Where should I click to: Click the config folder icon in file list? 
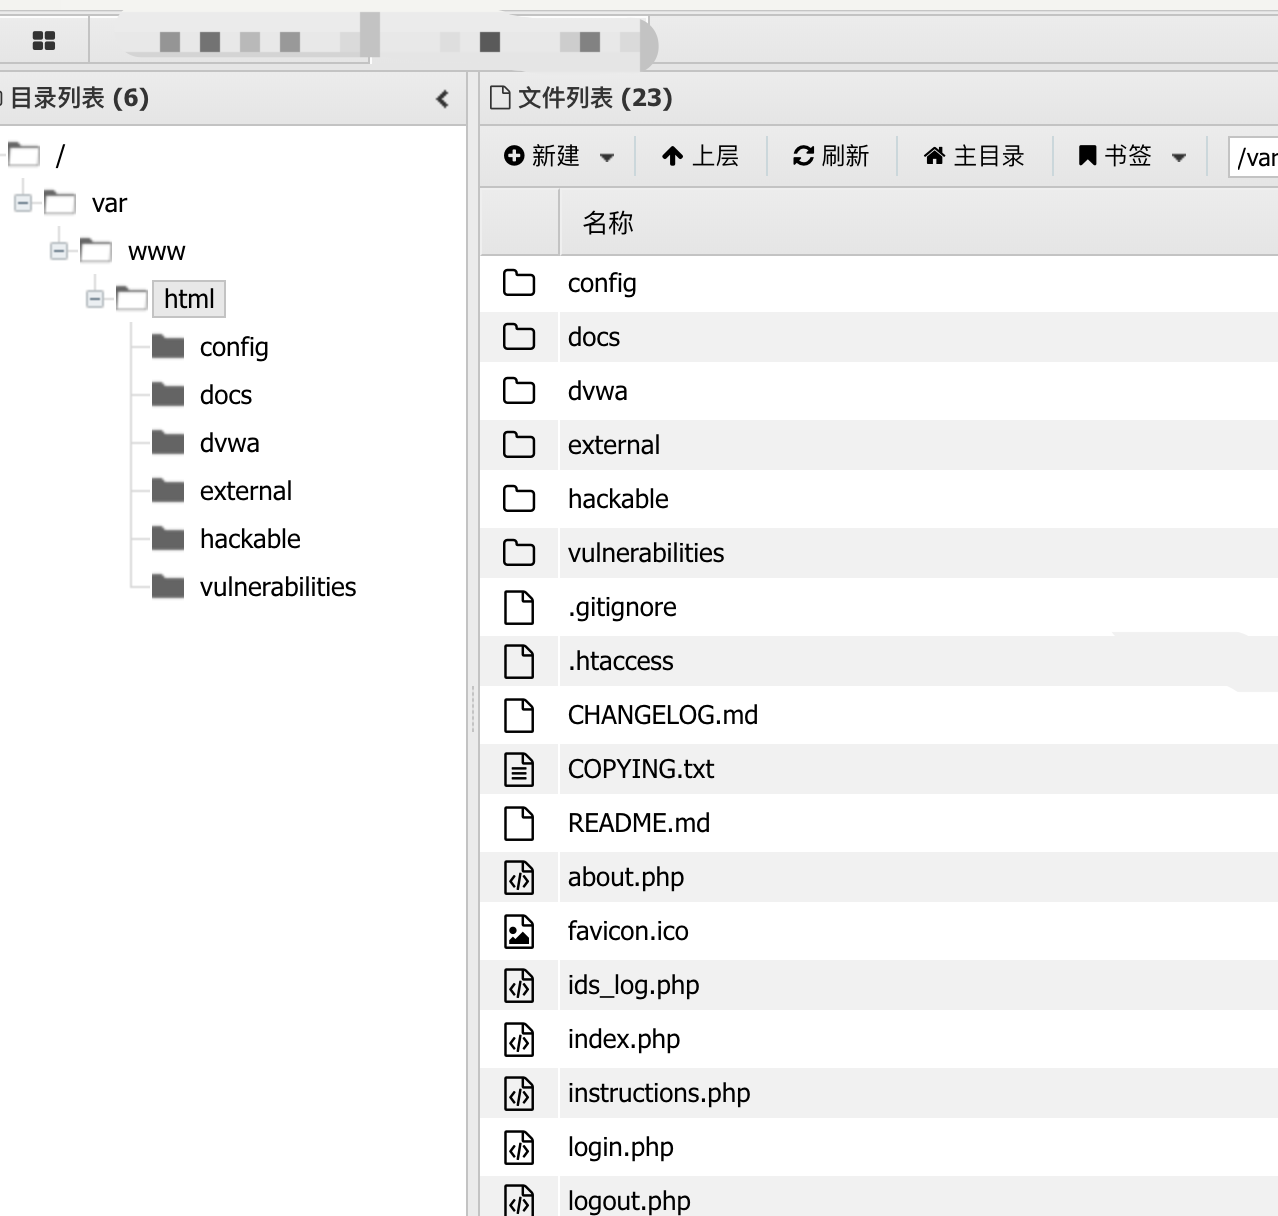pyautogui.click(x=518, y=283)
